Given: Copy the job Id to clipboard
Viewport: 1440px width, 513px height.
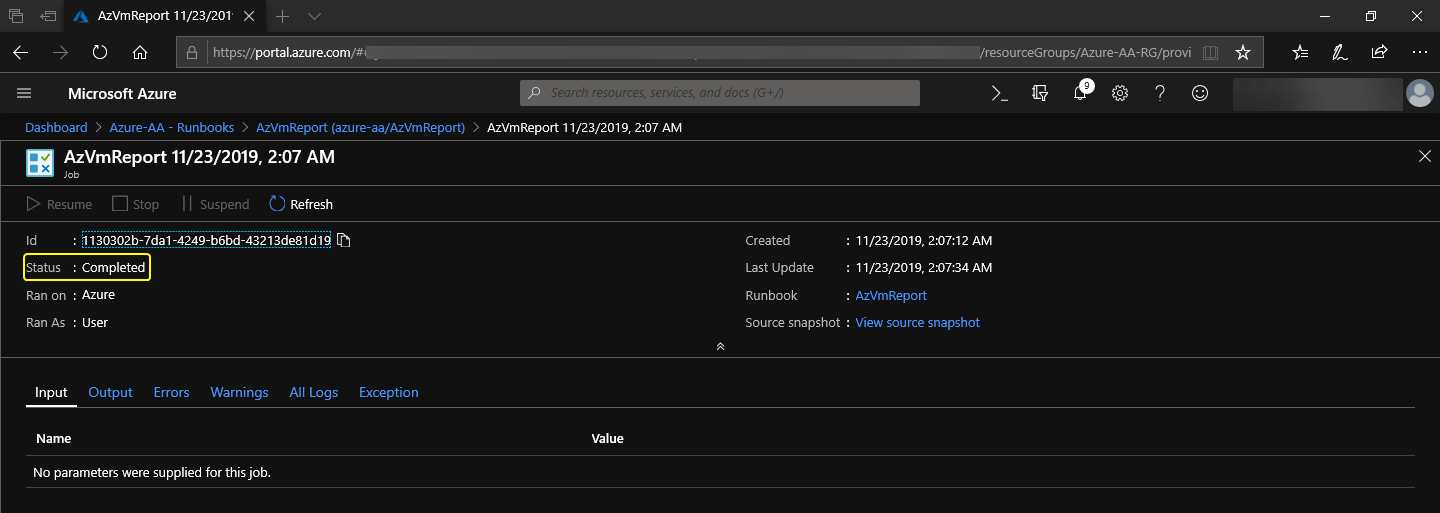Looking at the screenshot, I should [x=344, y=240].
